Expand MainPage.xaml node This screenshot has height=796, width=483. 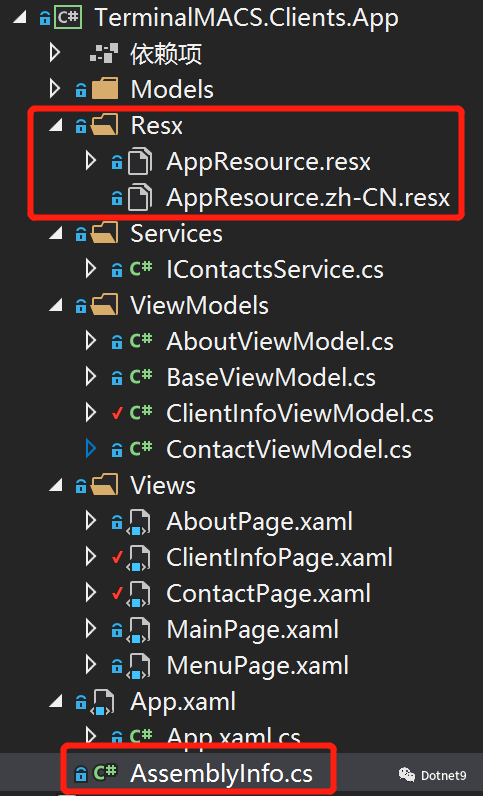(x=91, y=629)
